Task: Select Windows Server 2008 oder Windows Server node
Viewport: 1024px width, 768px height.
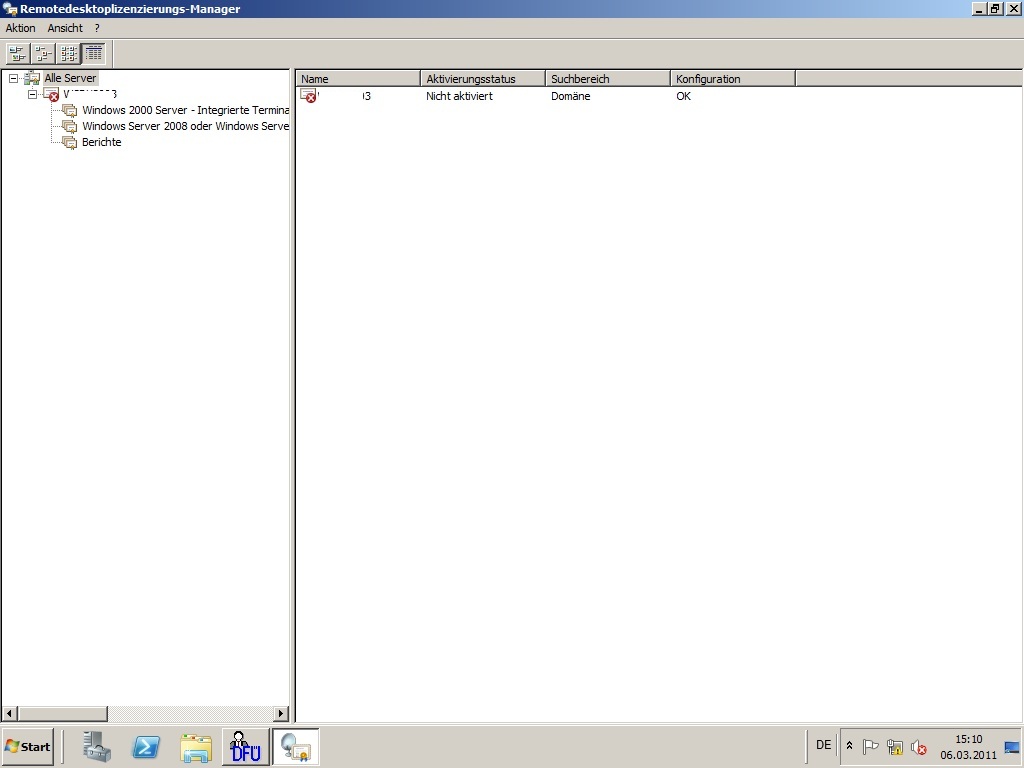Action: tap(185, 126)
